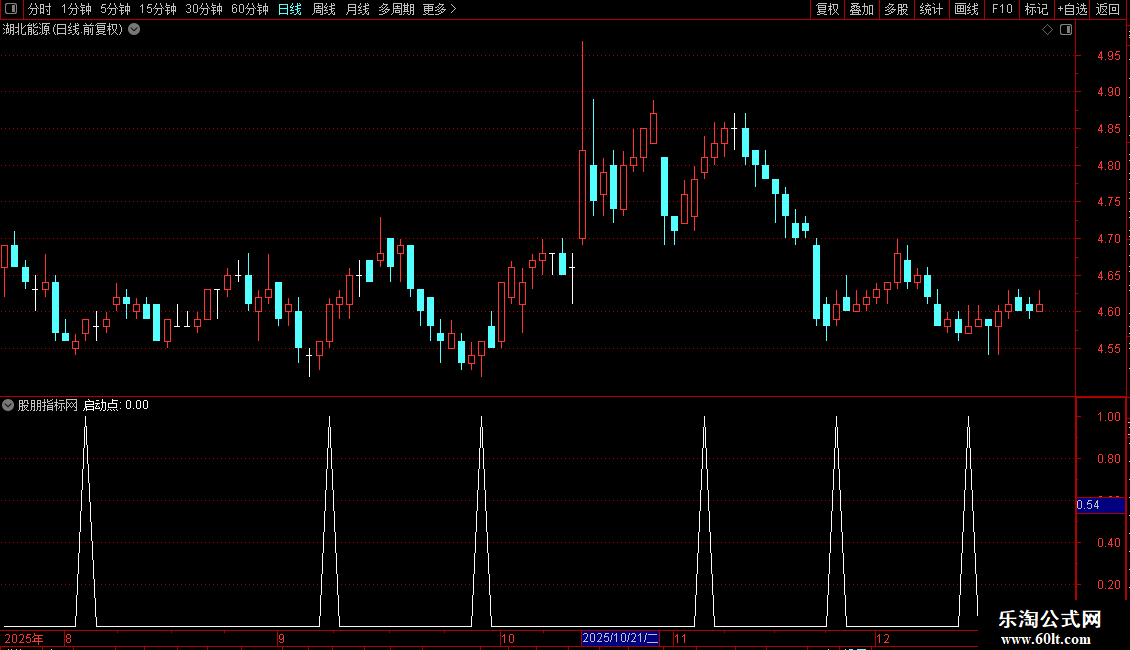Open the indicator dropdown beside 股朋指标网

coord(8,405)
